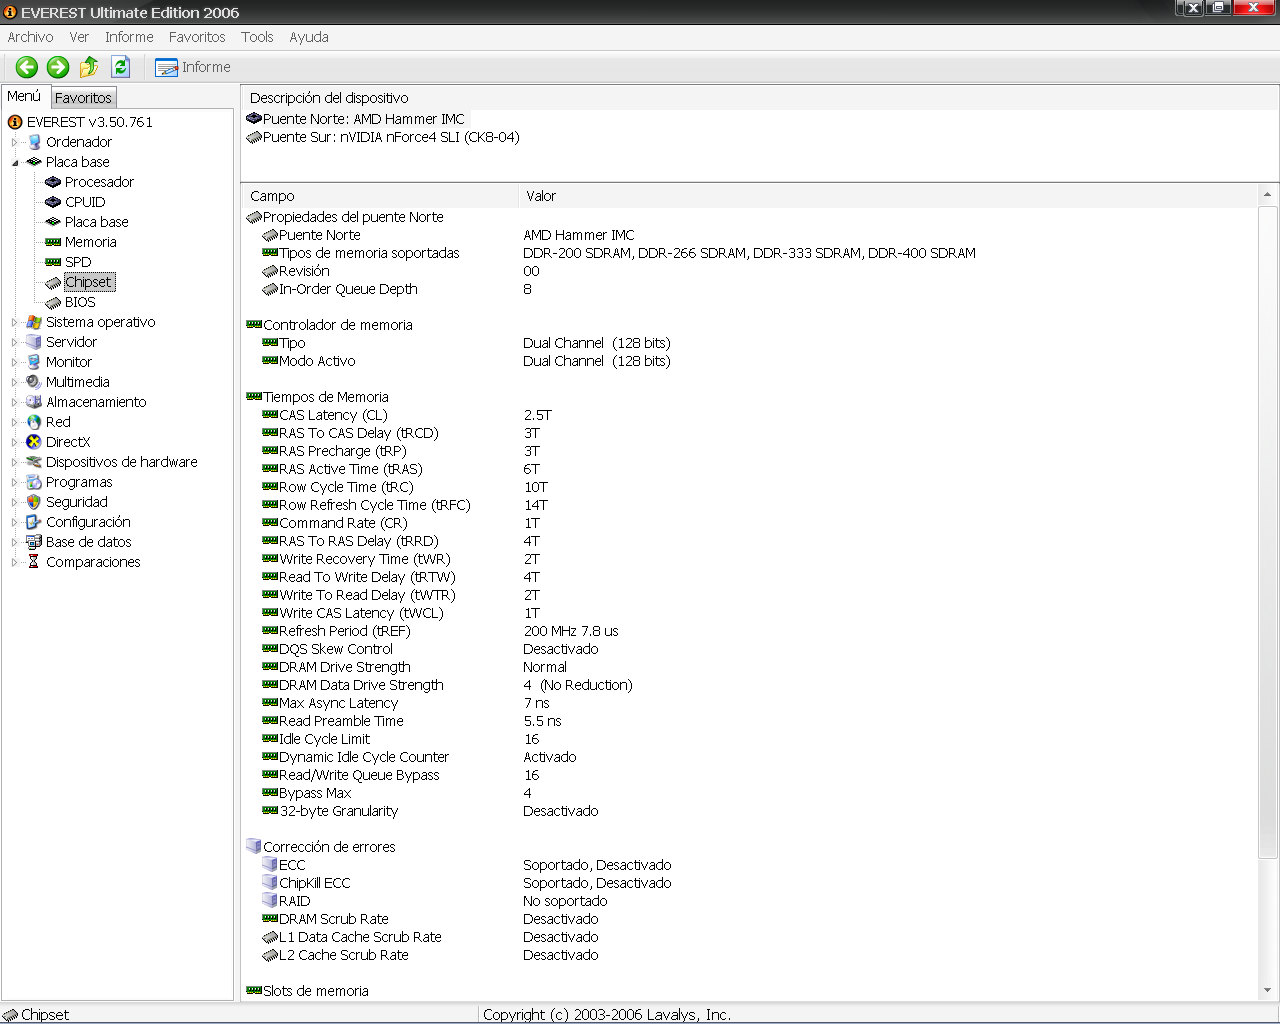Switch to the Menú sidebar tab

coord(24,96)
